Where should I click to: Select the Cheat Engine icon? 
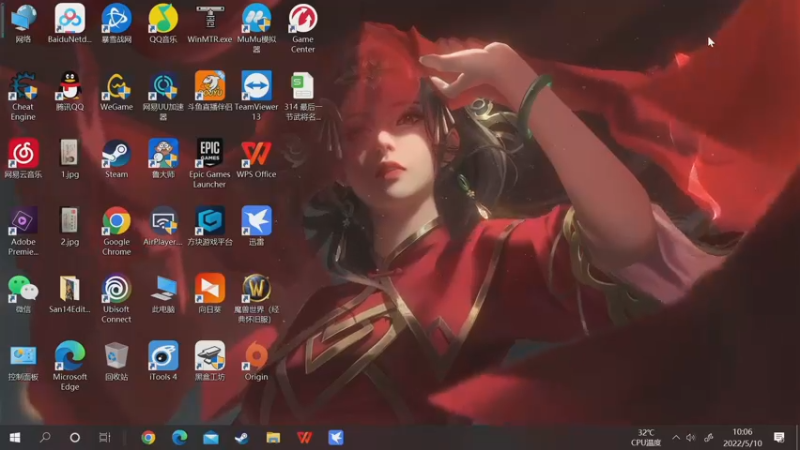click(x=23, y=96)
